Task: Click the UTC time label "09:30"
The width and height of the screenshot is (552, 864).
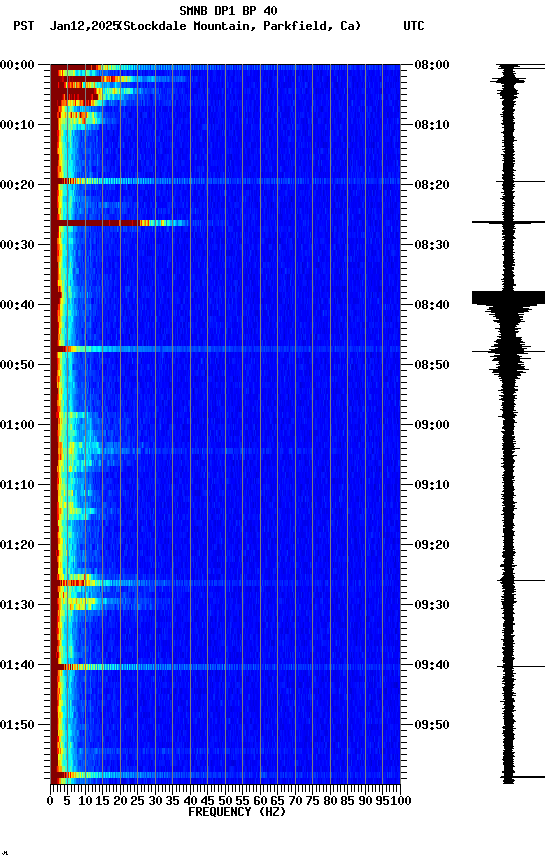Action: [x=432, y=606]
